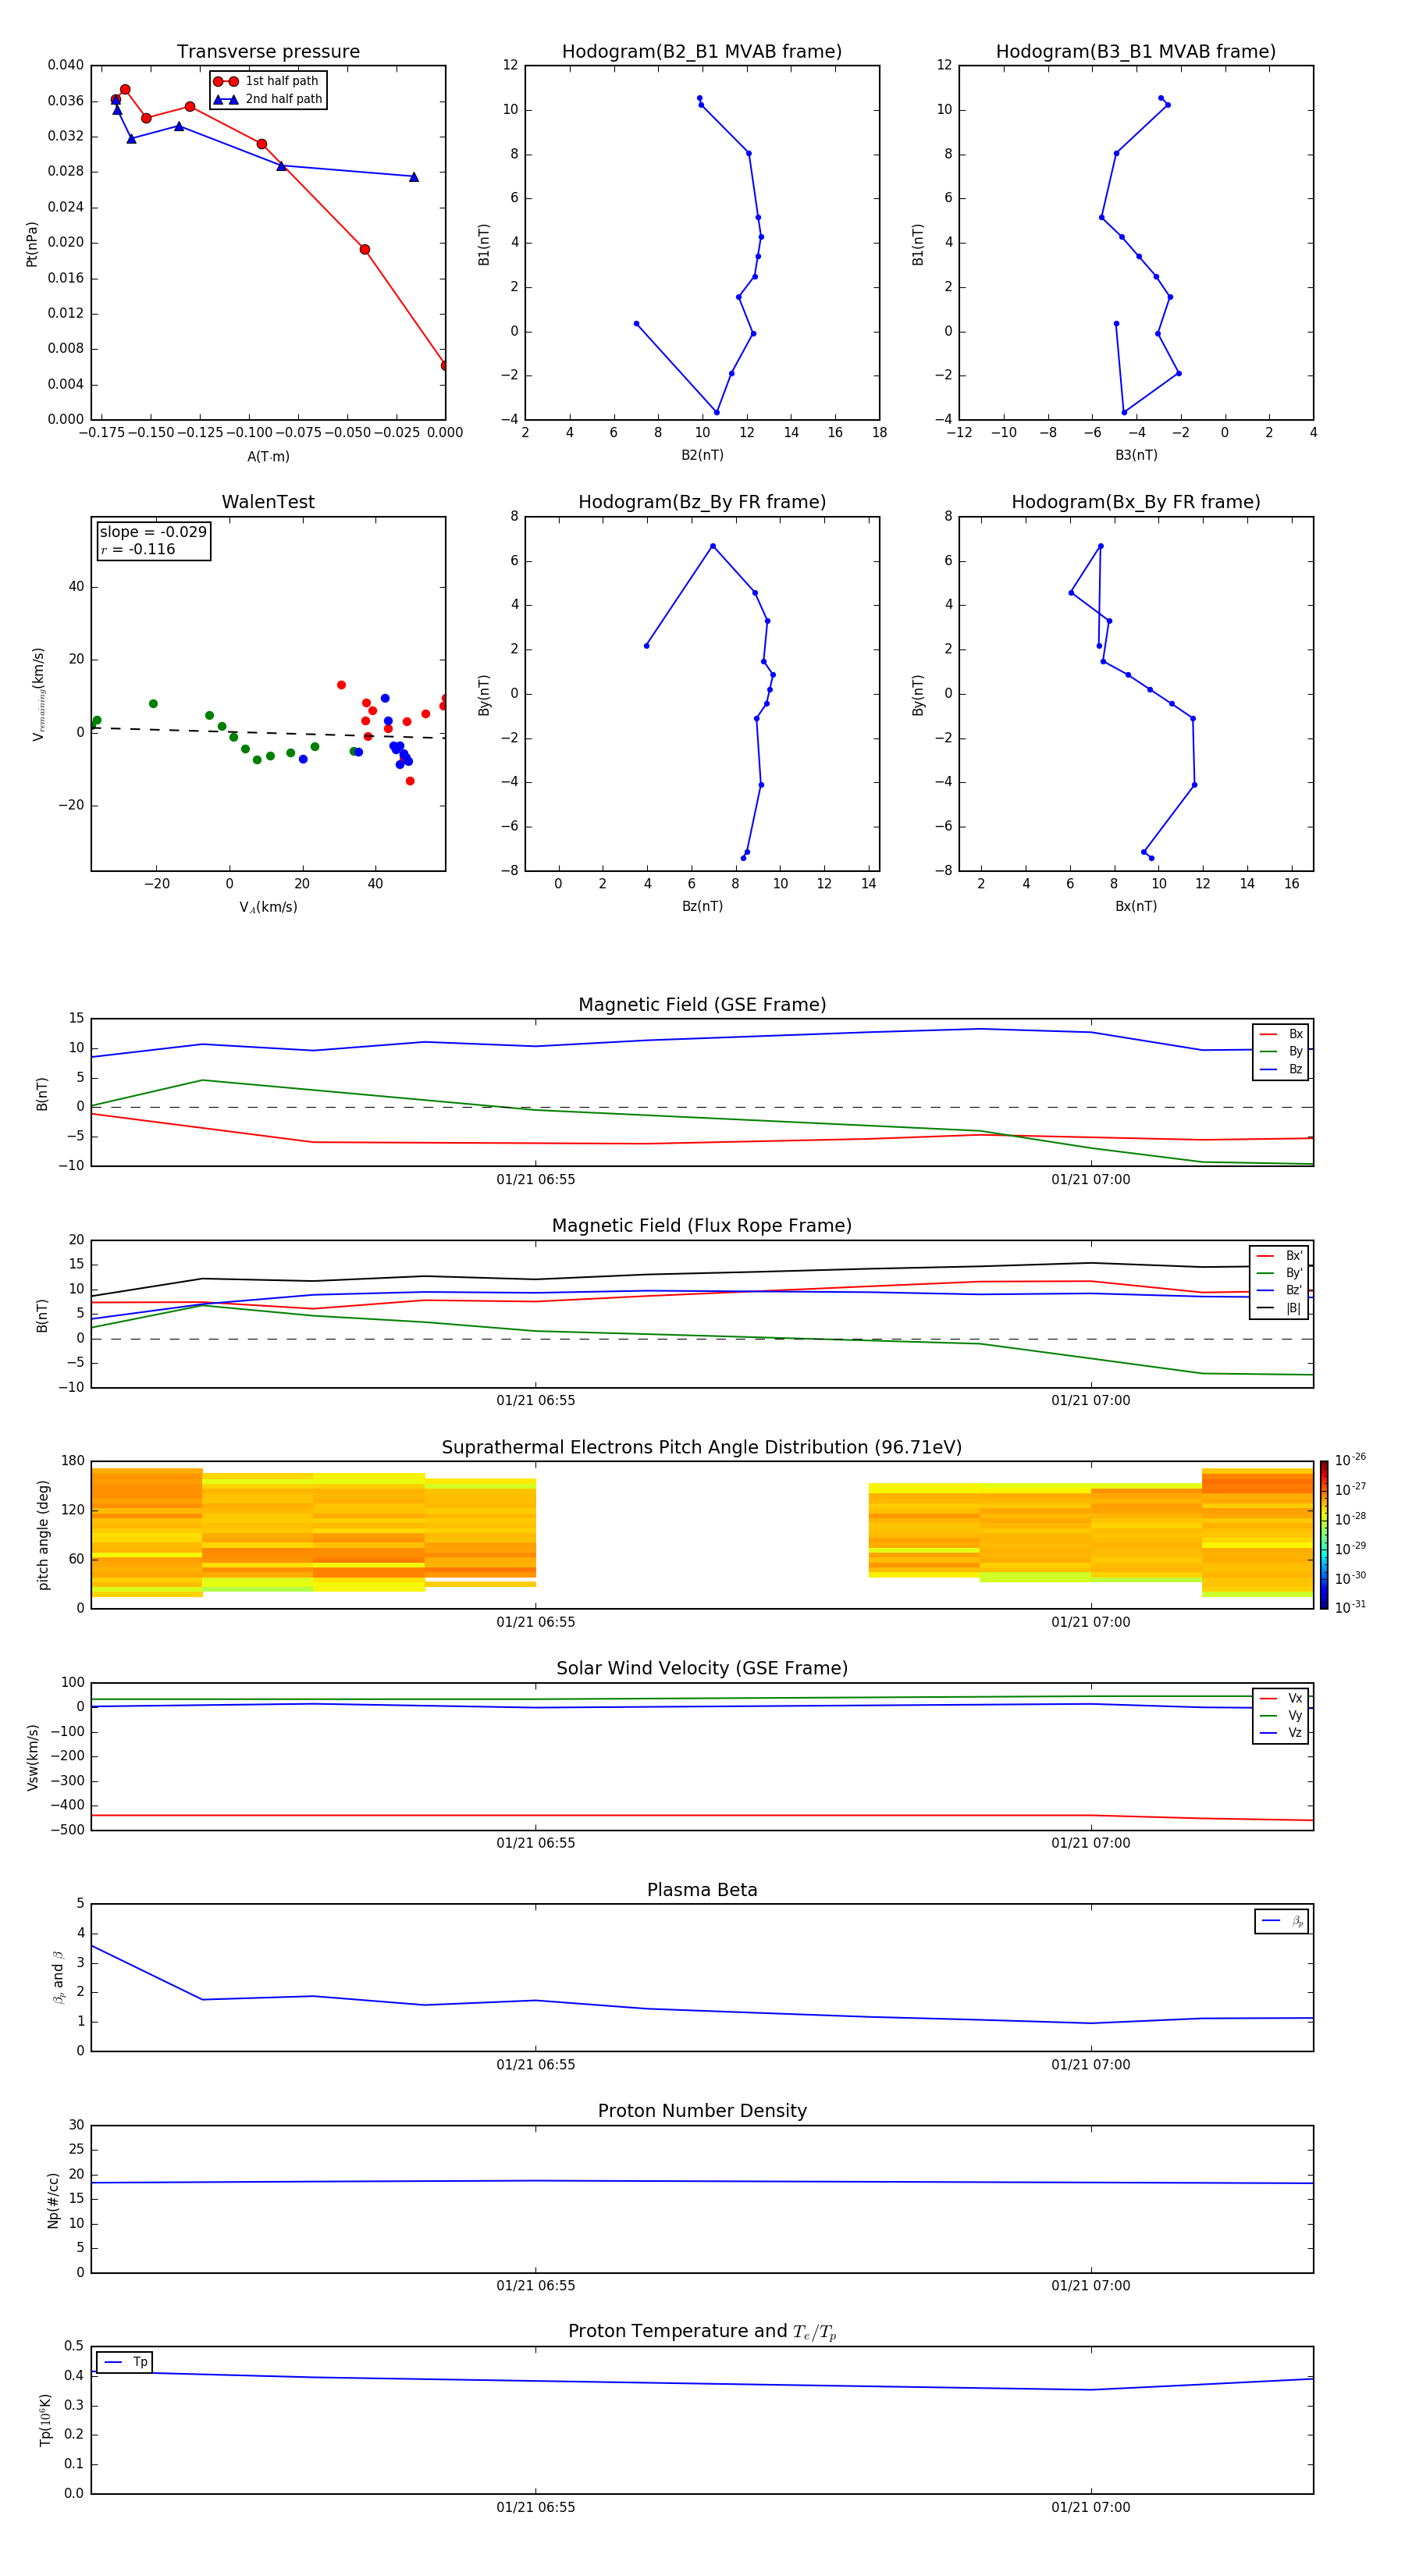The image size is (1405, 2576).
Task: Click the "Tp" legend in Proton Temperature plot
Action: [125, 2362]
